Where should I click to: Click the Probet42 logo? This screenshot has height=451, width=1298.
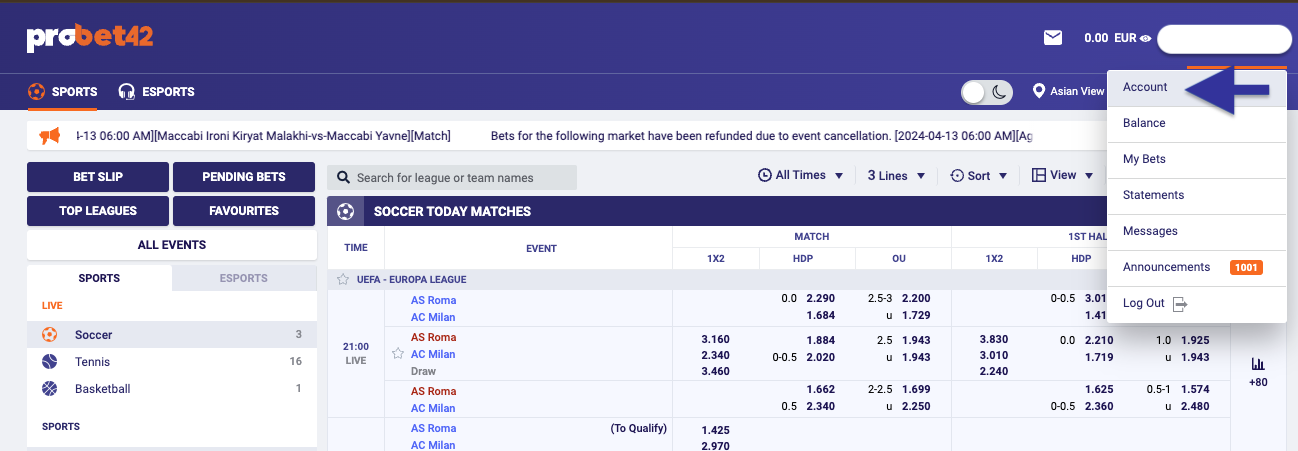[x=90, y=39]
